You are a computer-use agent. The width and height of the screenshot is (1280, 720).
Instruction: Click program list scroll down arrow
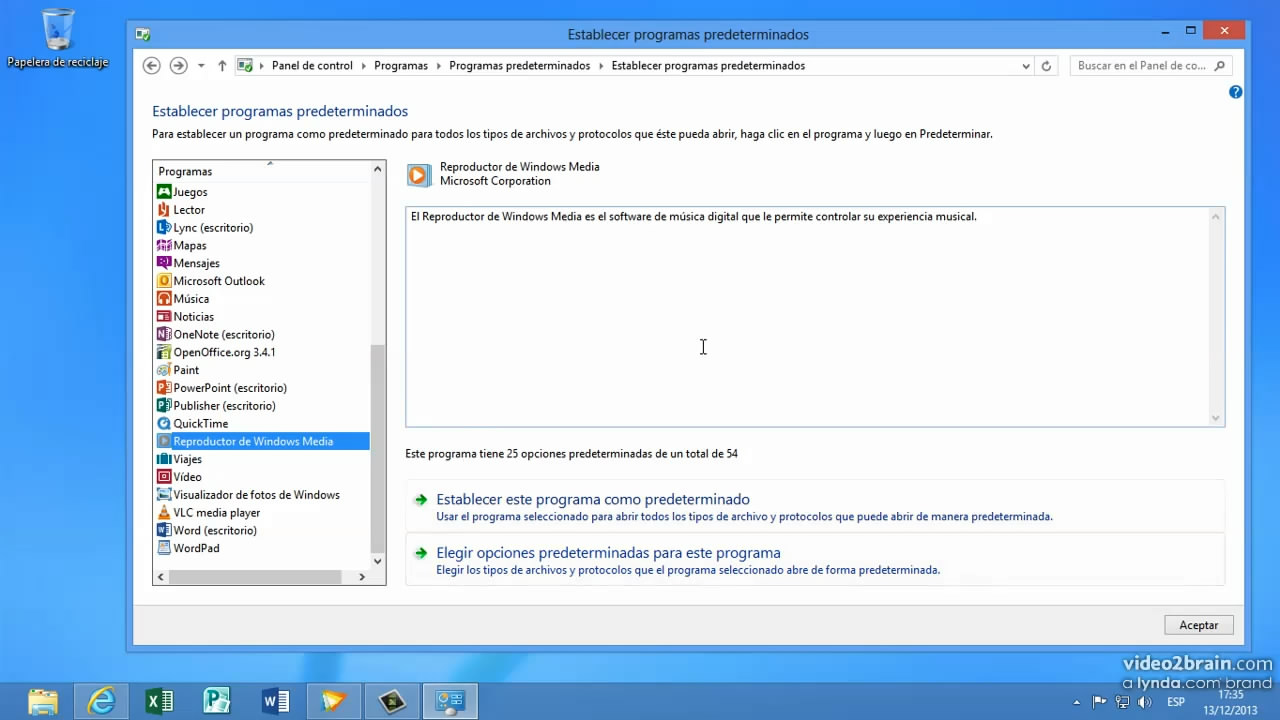(378, 561)
